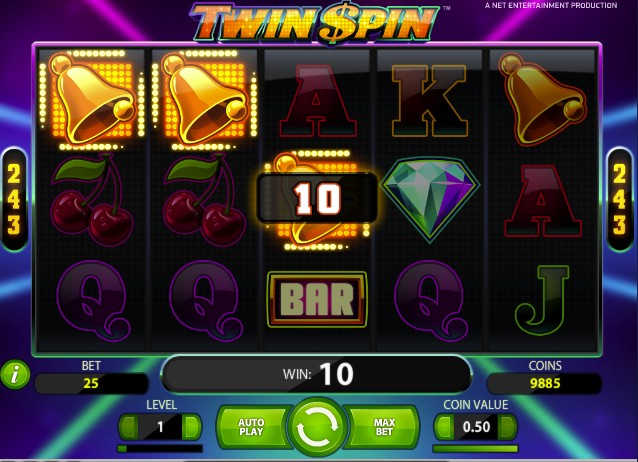Click the BAR symbol on reel three
Image resolution: width=638 pixels, height=462 pixels.
(x=317, y=300)
